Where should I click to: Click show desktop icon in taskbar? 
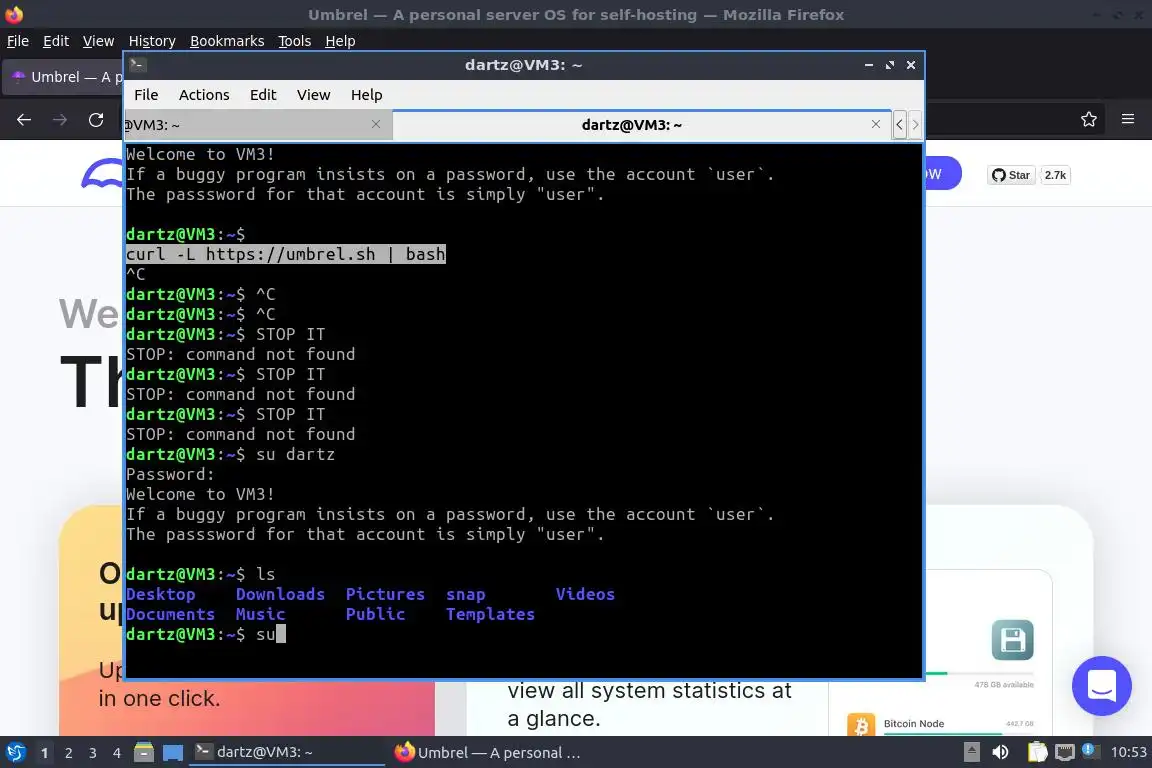(x=173, y=753)
